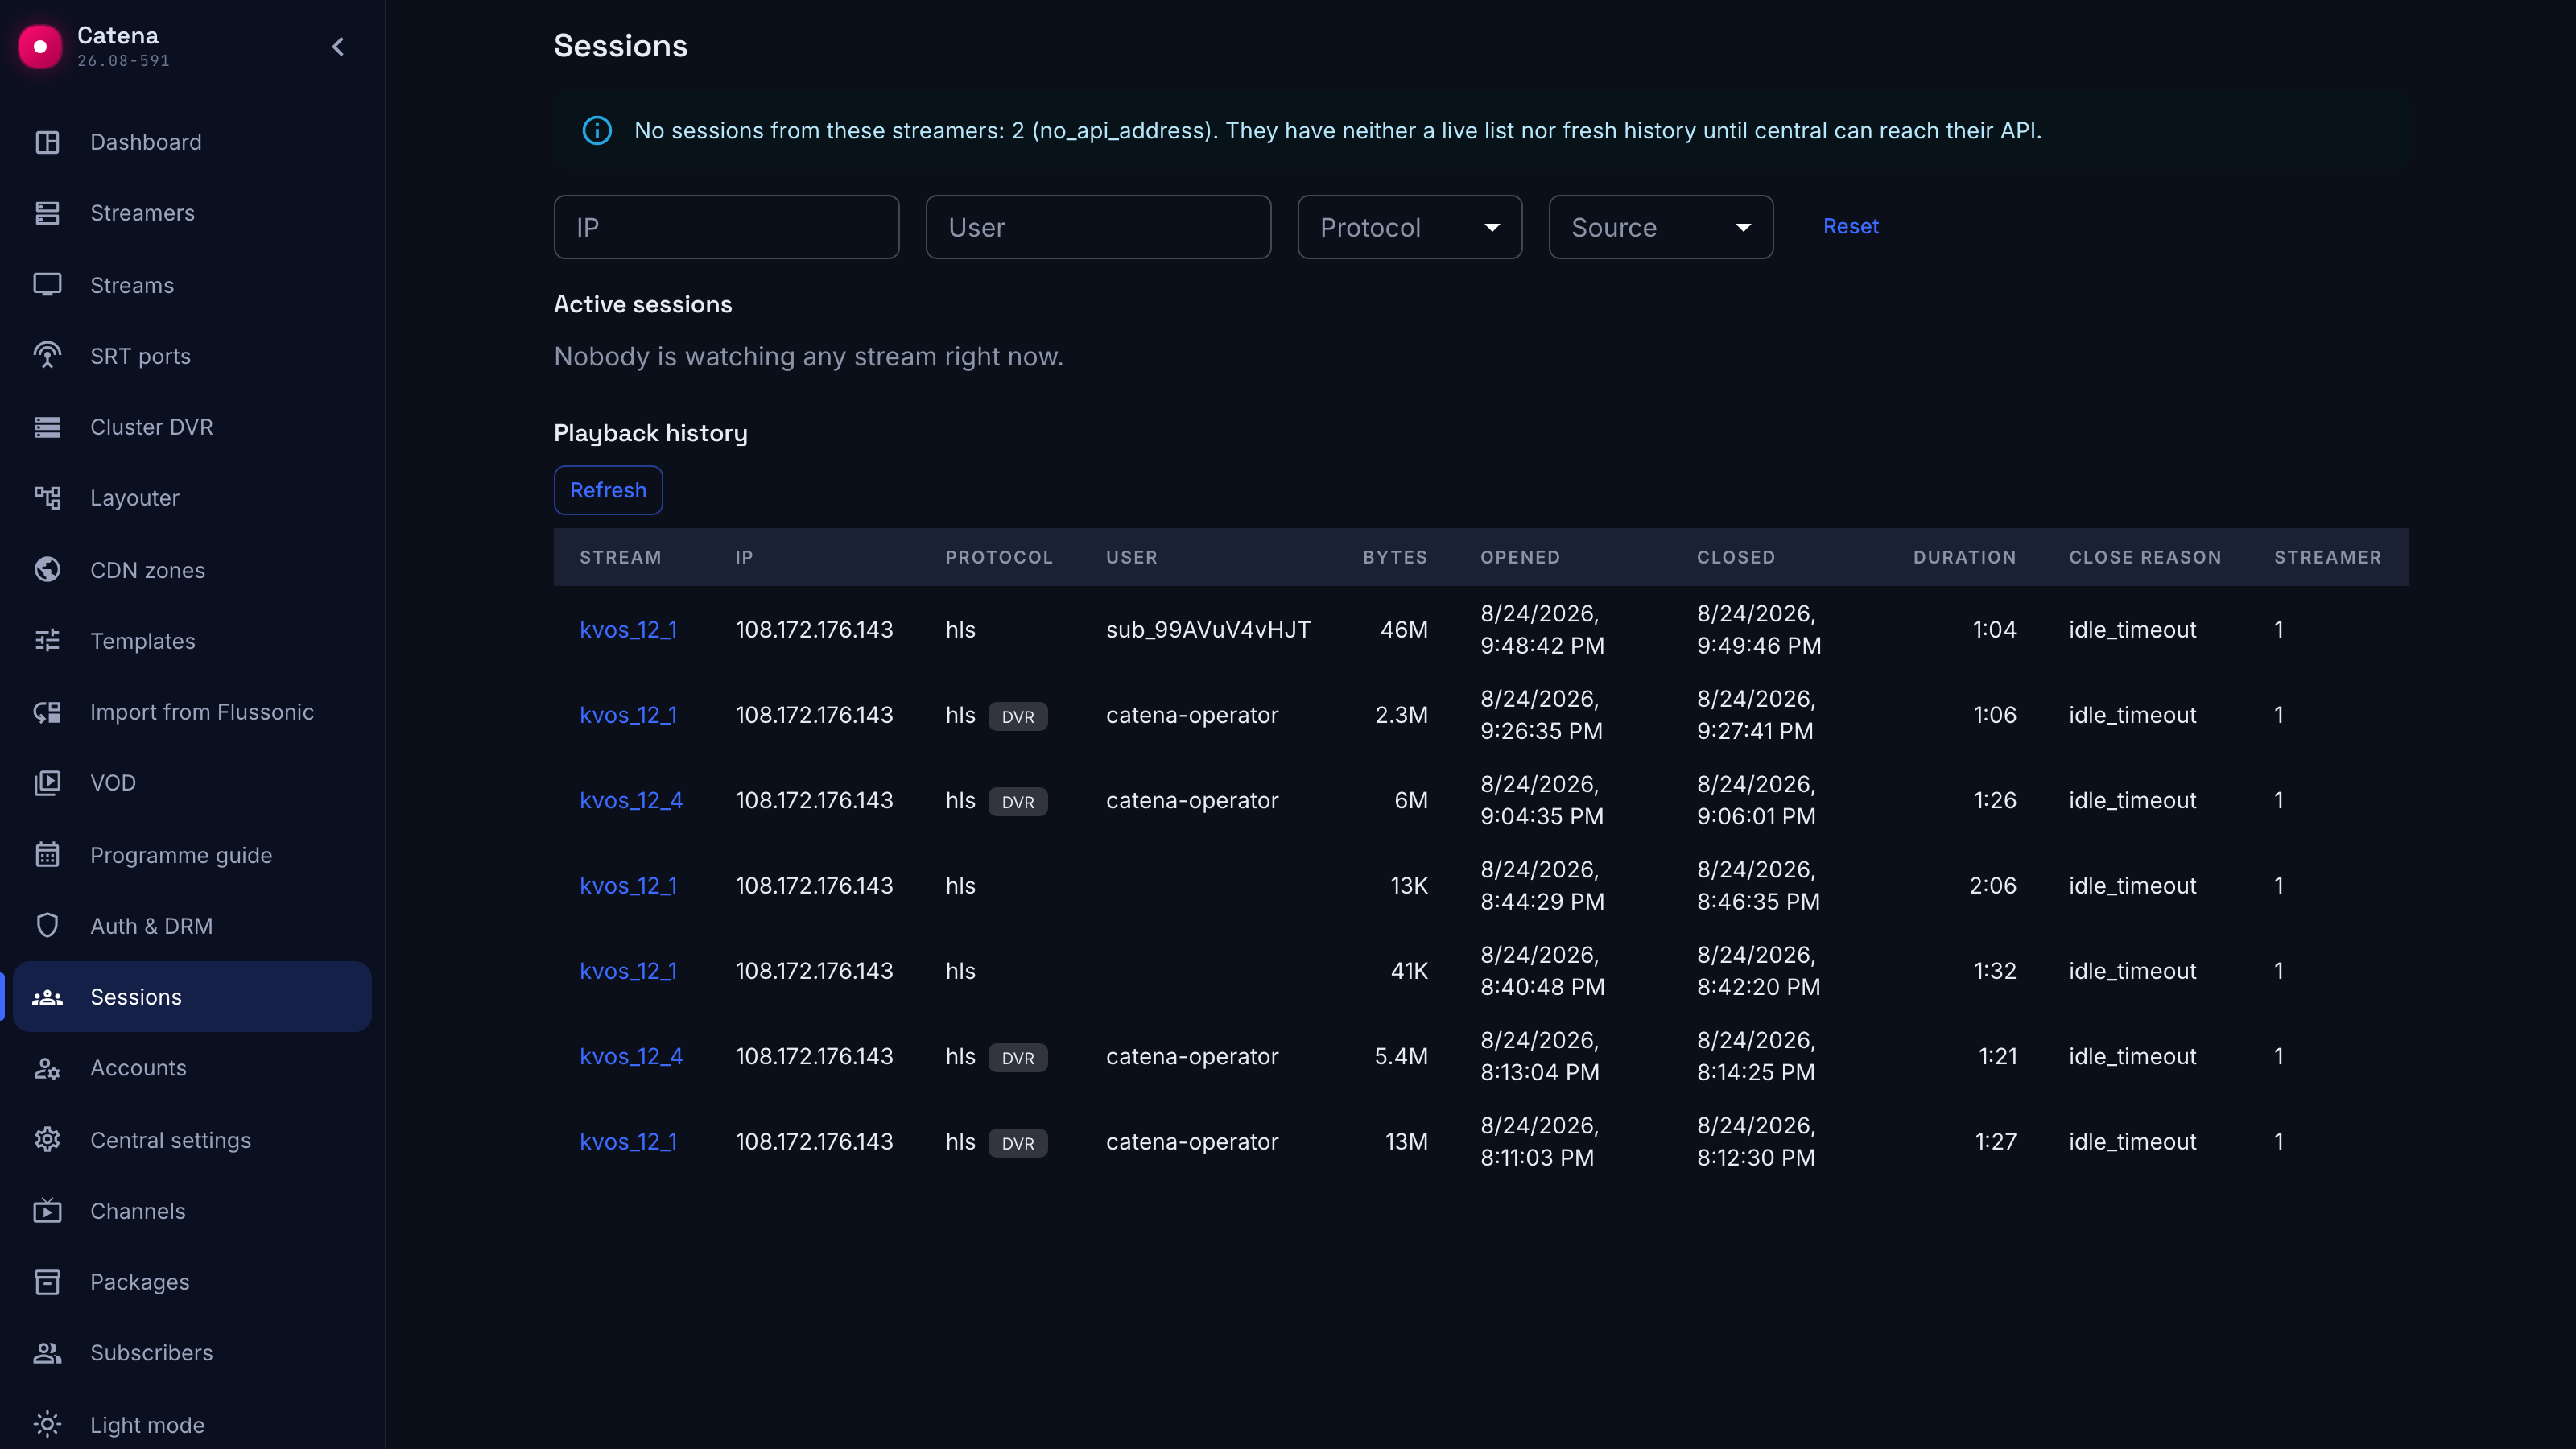The image size is (2576, 1449).
Task: Click the version number 26.08-591
Action: click(123, 61)
